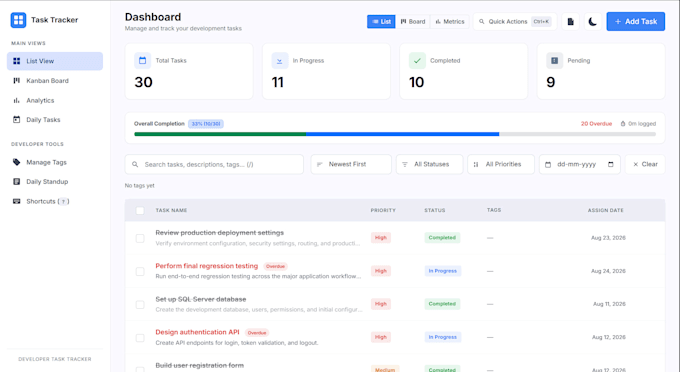This screenshot has height=372, width=680.
Task: Click the Daily Standup icon
Action: coord(16,182)
